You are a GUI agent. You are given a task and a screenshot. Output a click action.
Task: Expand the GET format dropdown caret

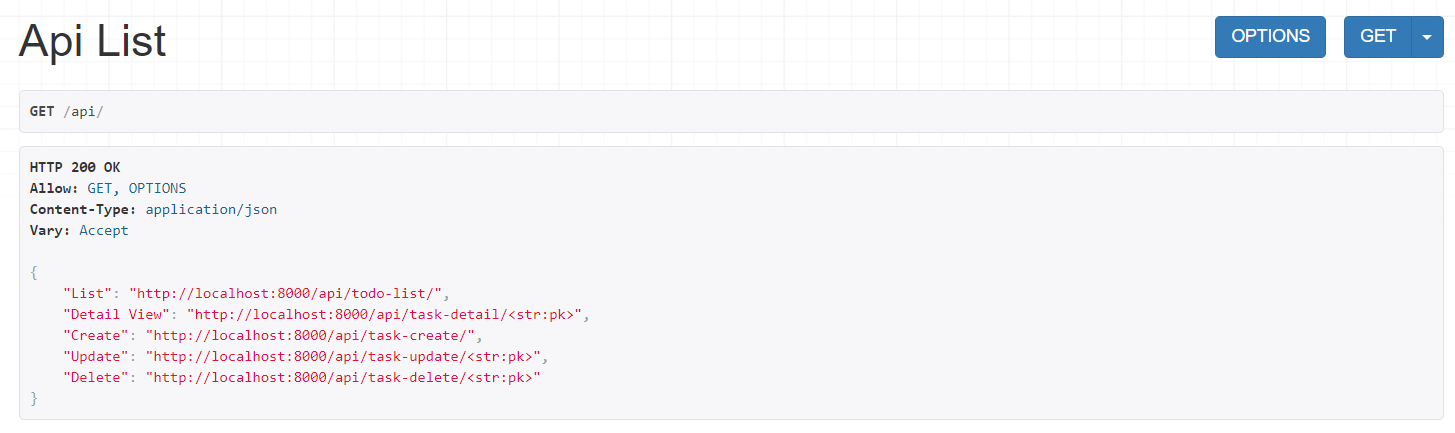(1427, 37)
